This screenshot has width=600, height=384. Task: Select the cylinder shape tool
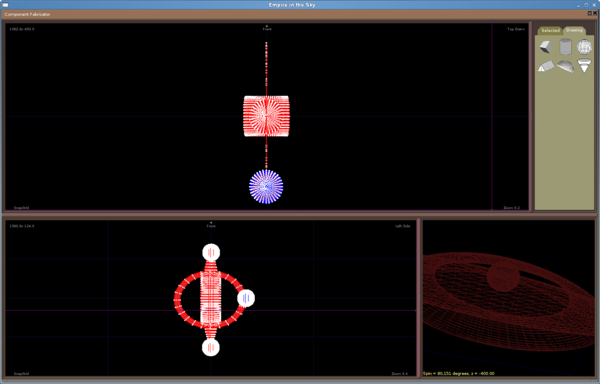pos(565,47)
